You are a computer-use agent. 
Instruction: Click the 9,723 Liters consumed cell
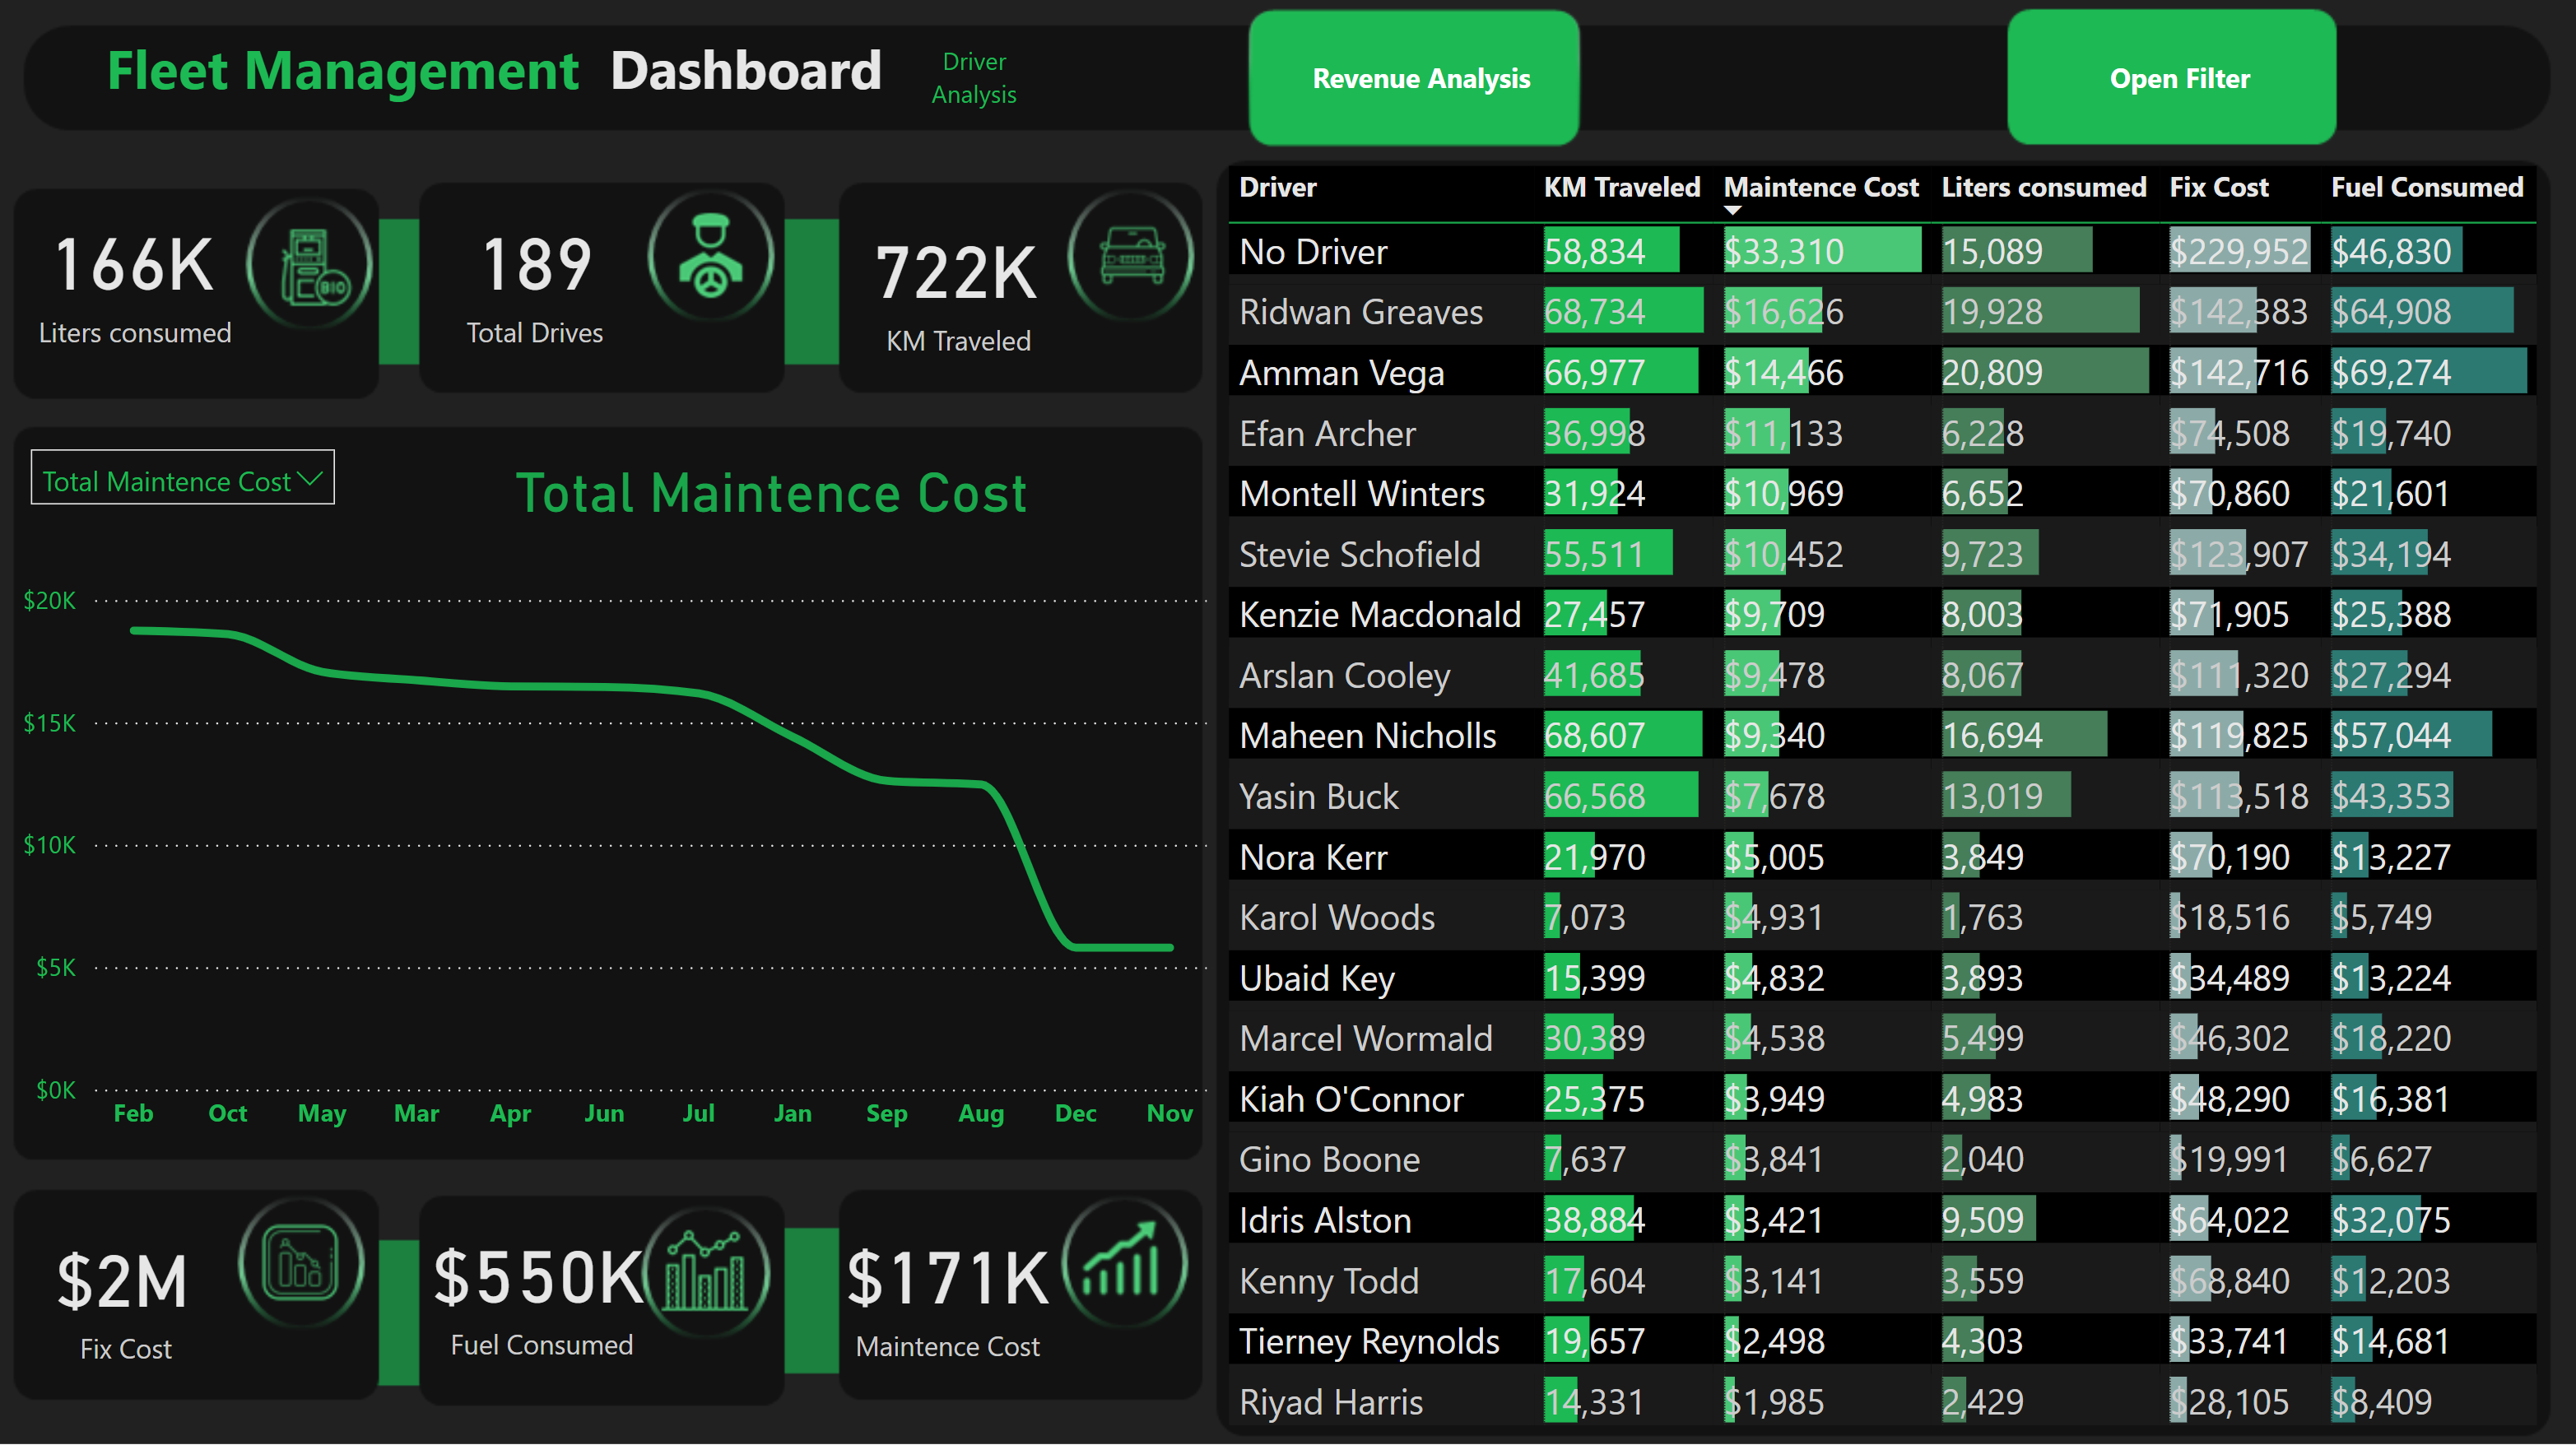click(1990, 555)
